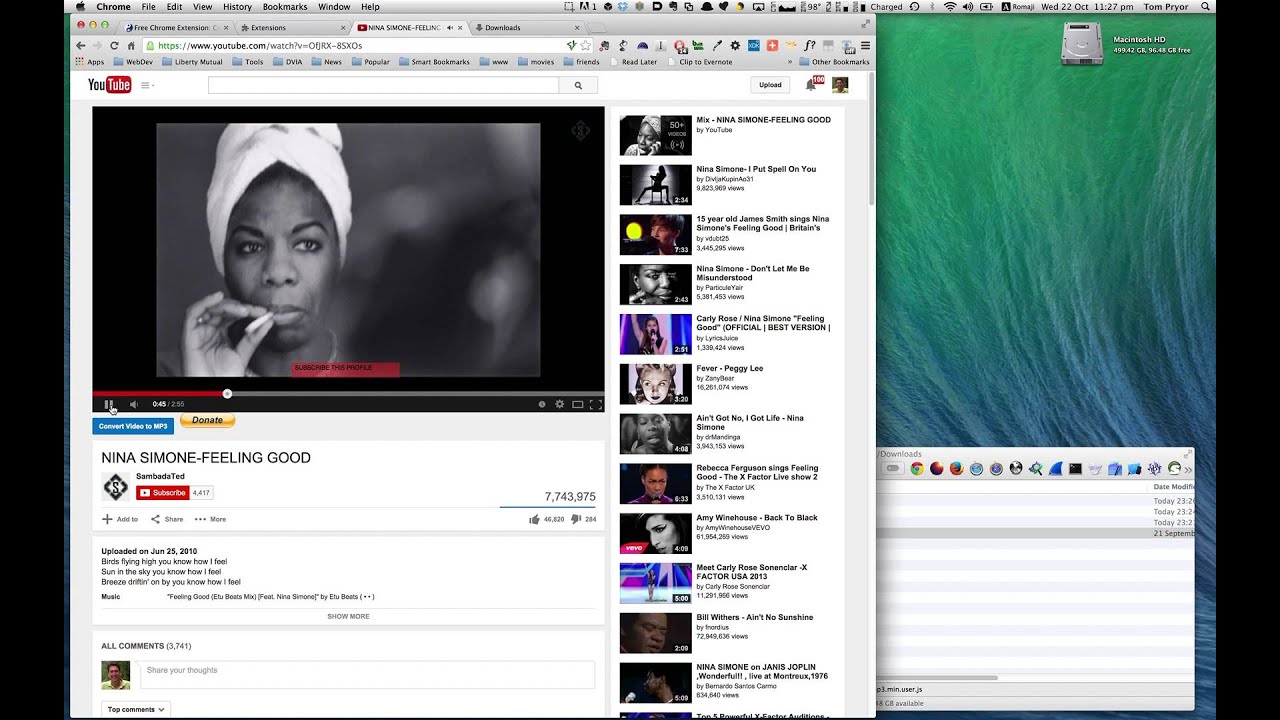Click Share under the video
Image resolution: width=1280 pixels, height=720 pixels.
pos(167,519)
